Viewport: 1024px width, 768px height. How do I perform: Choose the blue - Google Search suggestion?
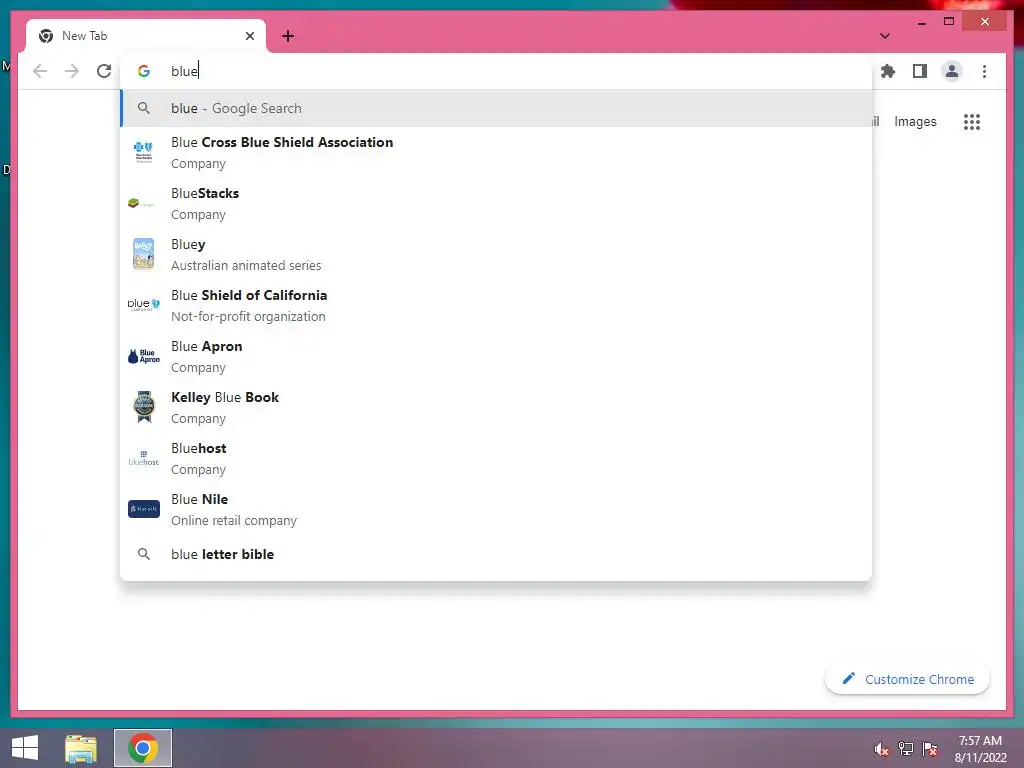point(496,108)
